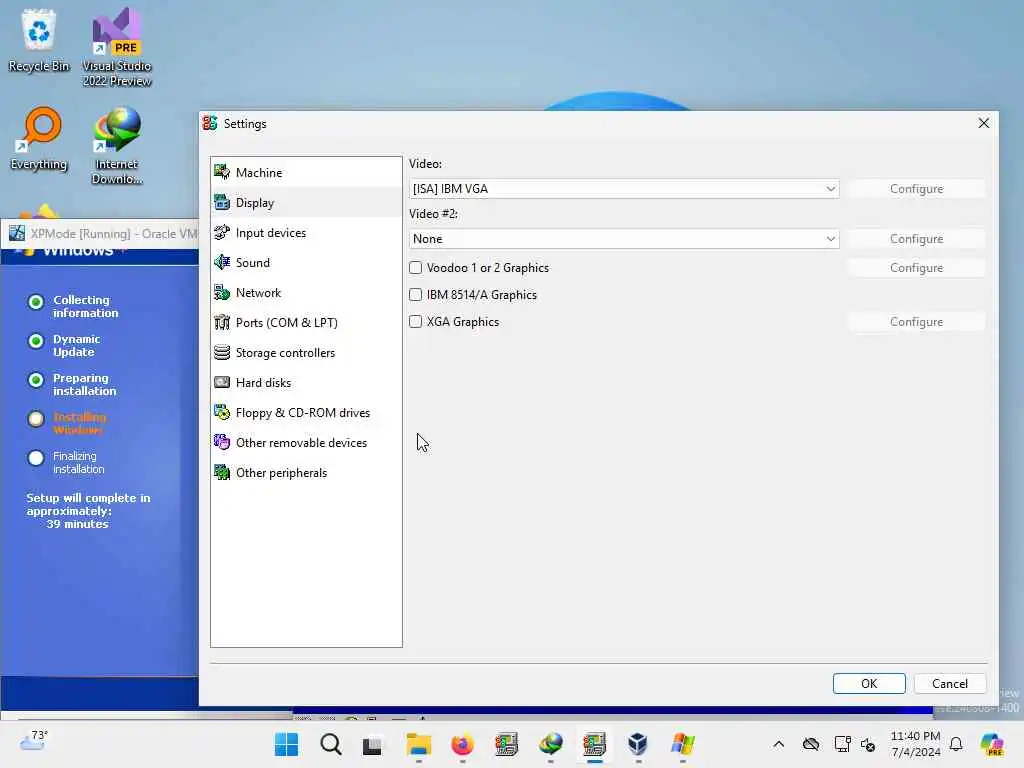Launch Firefox from the taskbar

(462, 744)
